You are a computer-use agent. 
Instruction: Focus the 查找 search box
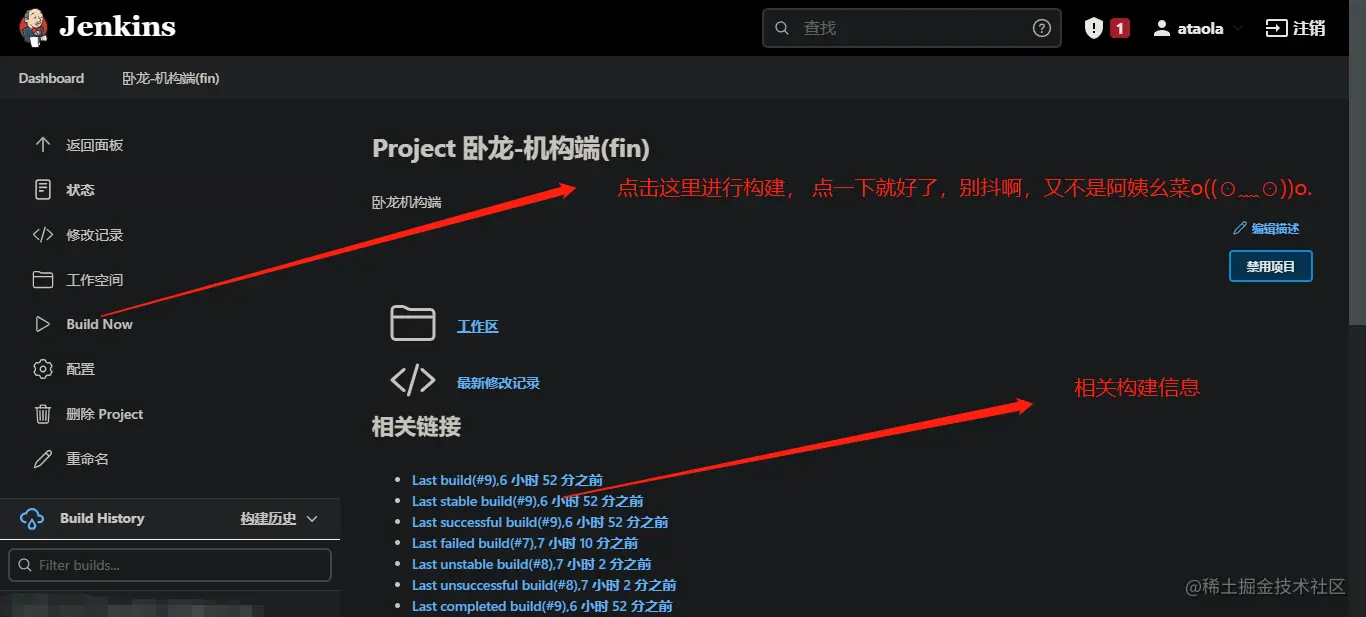912,28
